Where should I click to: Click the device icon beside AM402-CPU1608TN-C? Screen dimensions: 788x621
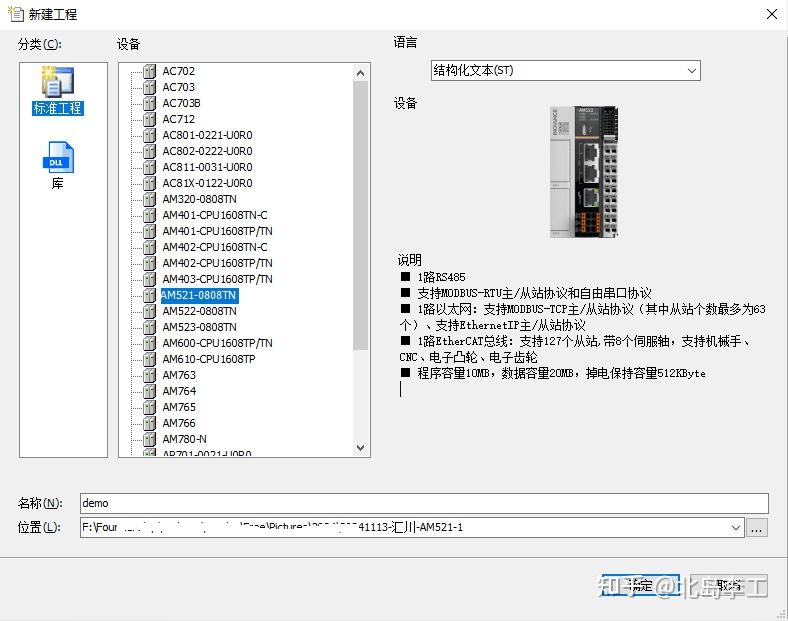149,247
